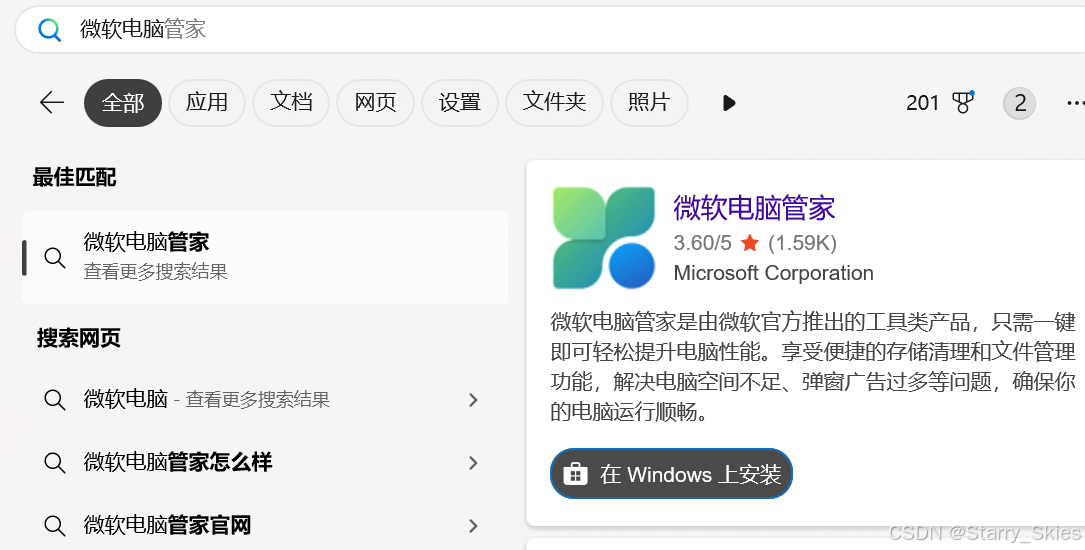1085x550 pixels.
Task: Click magnifier icon beside 微软电脑管家怎么样
Action: click(55, 462)
